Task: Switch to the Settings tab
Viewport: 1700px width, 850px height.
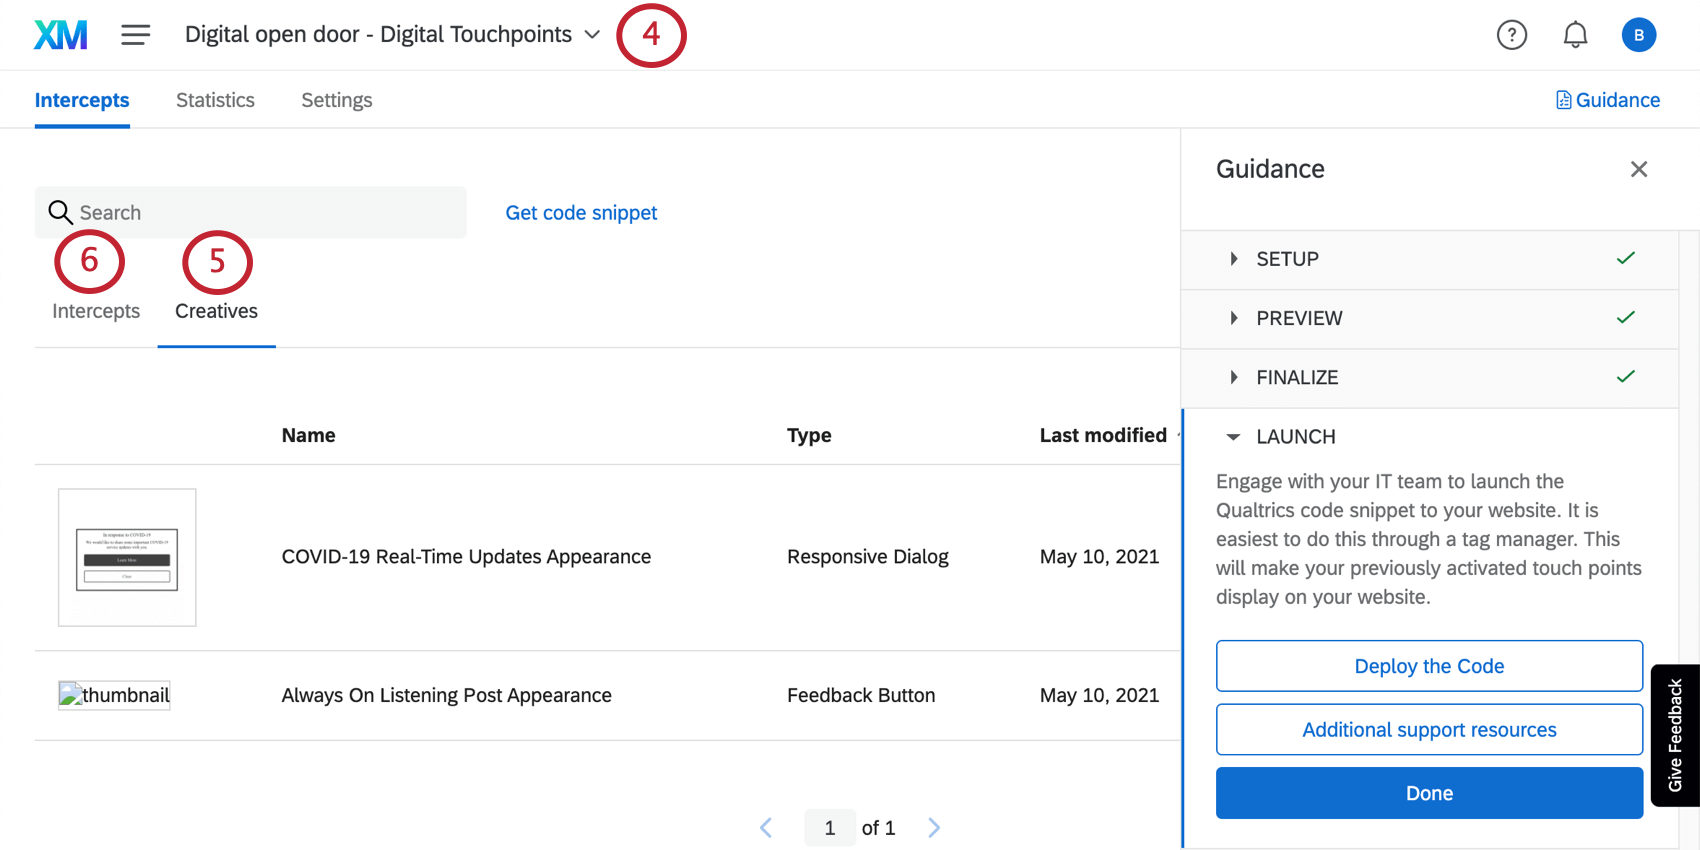Action: point(336,100)
